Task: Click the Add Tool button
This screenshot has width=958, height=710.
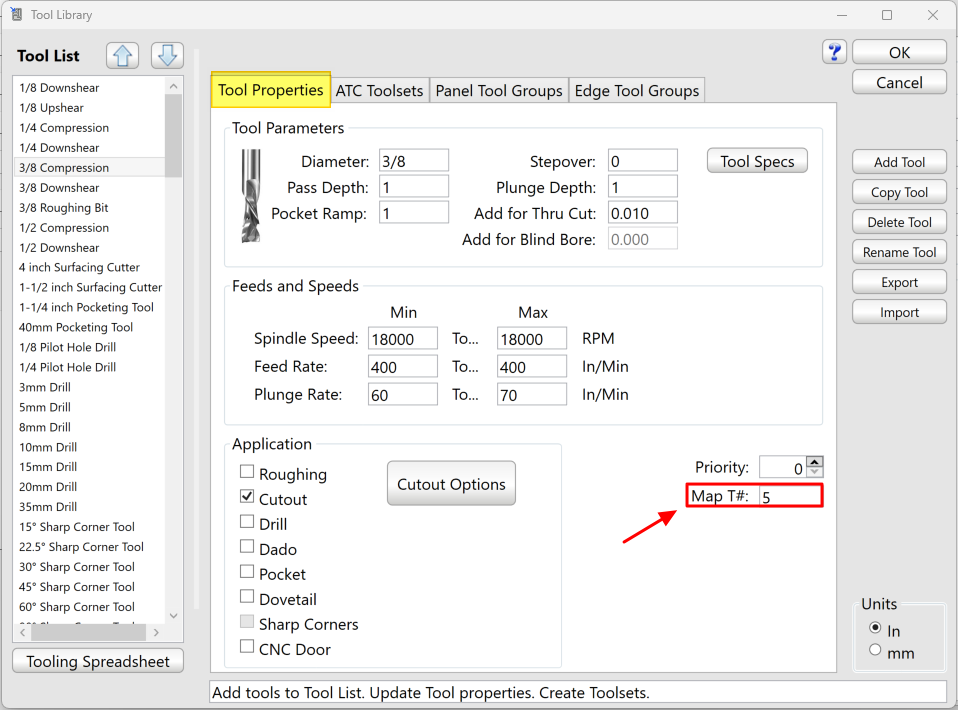Action: tap(899, 162)
